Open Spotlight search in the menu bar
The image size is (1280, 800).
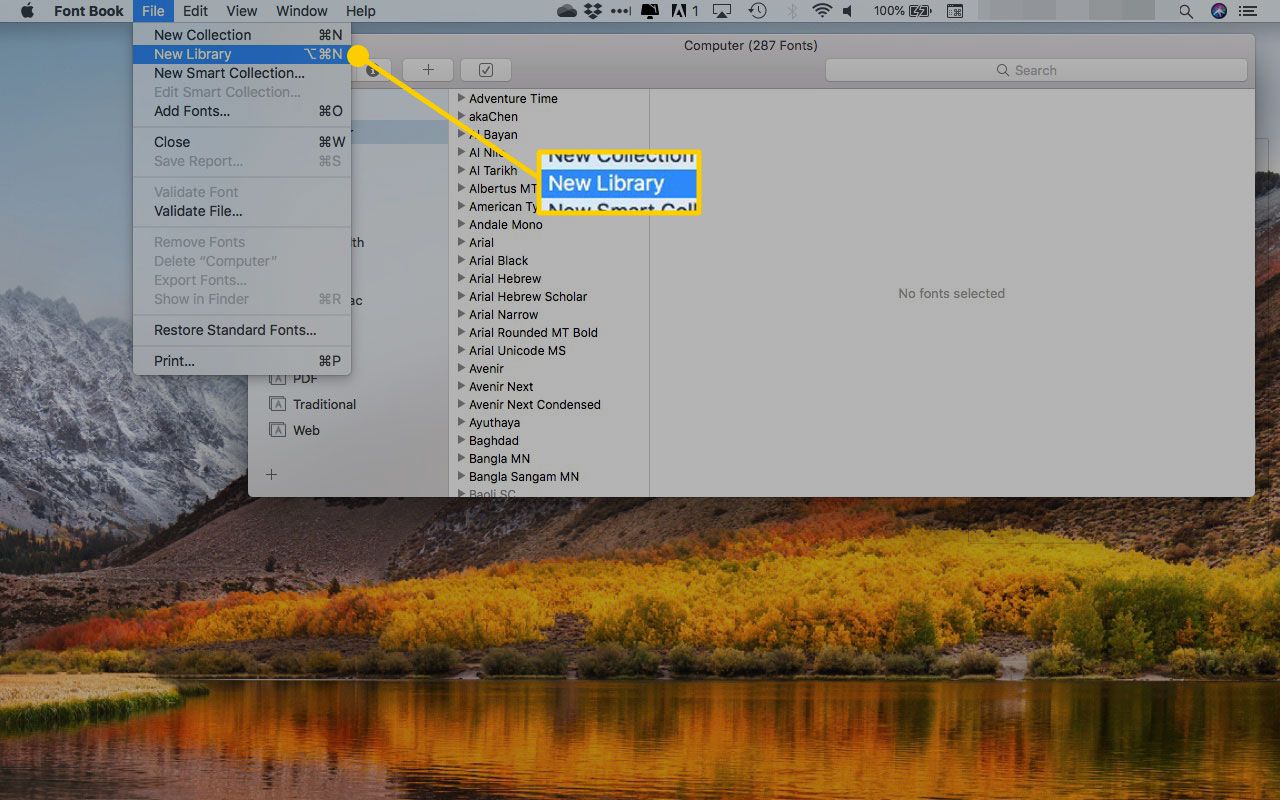pos(1186,11)
